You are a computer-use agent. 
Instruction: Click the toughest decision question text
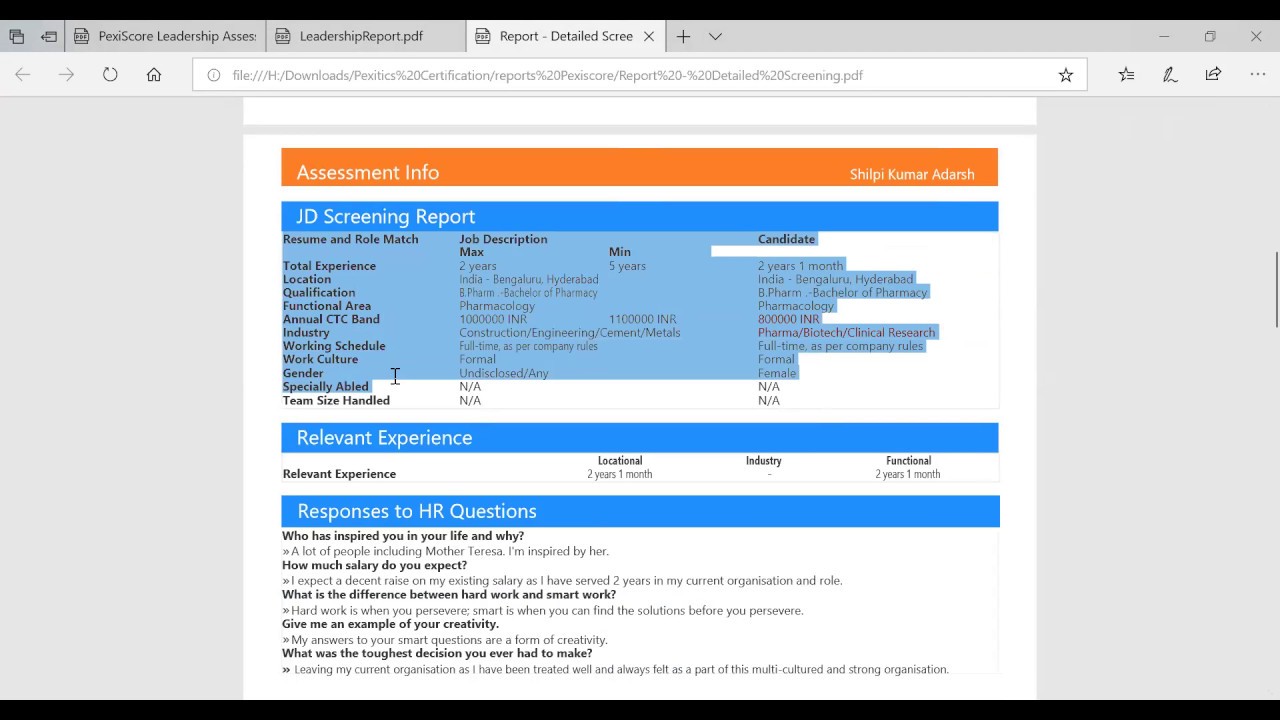pos(437,654)
